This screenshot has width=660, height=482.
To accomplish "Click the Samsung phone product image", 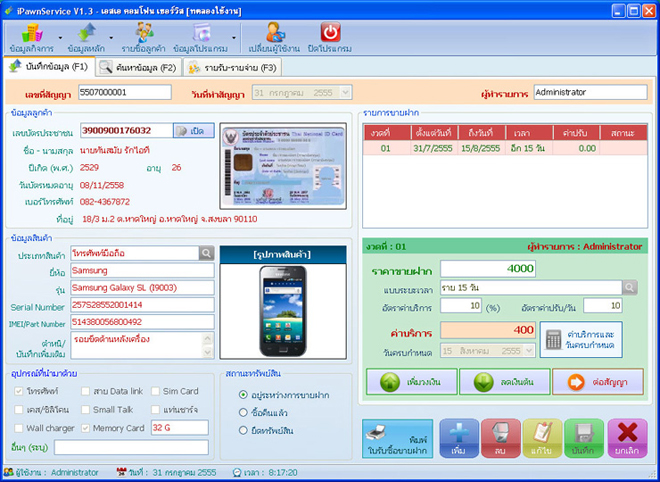I will pos(283,311).
